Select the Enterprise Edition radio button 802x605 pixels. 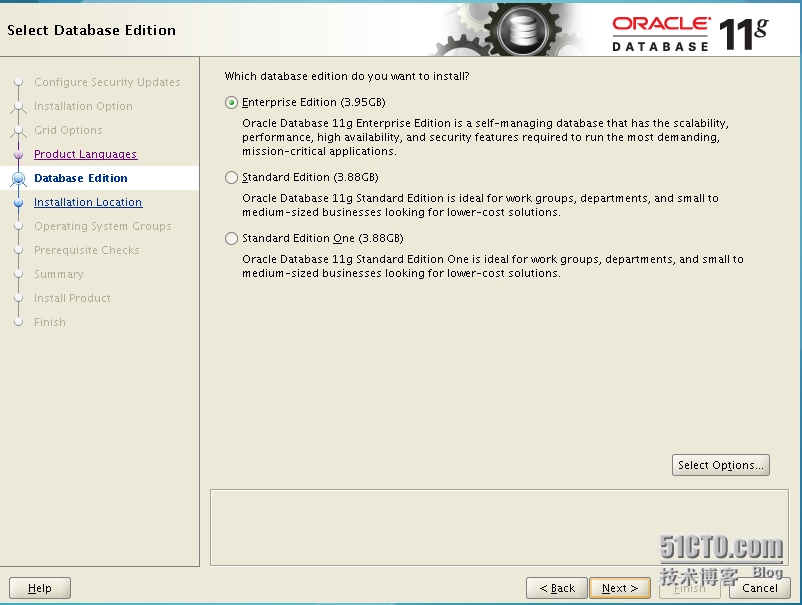pos(231,102)
